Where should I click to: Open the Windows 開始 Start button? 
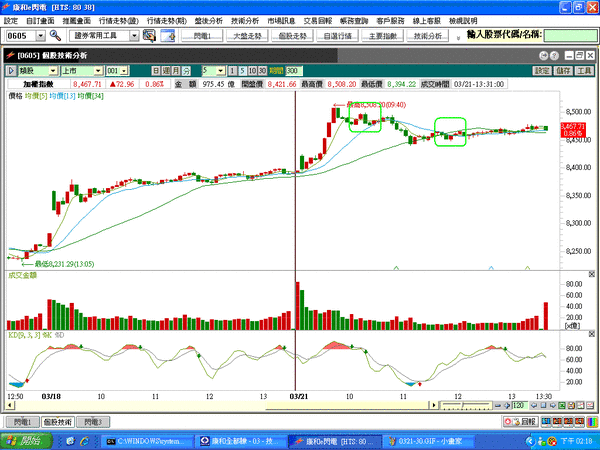26,441
